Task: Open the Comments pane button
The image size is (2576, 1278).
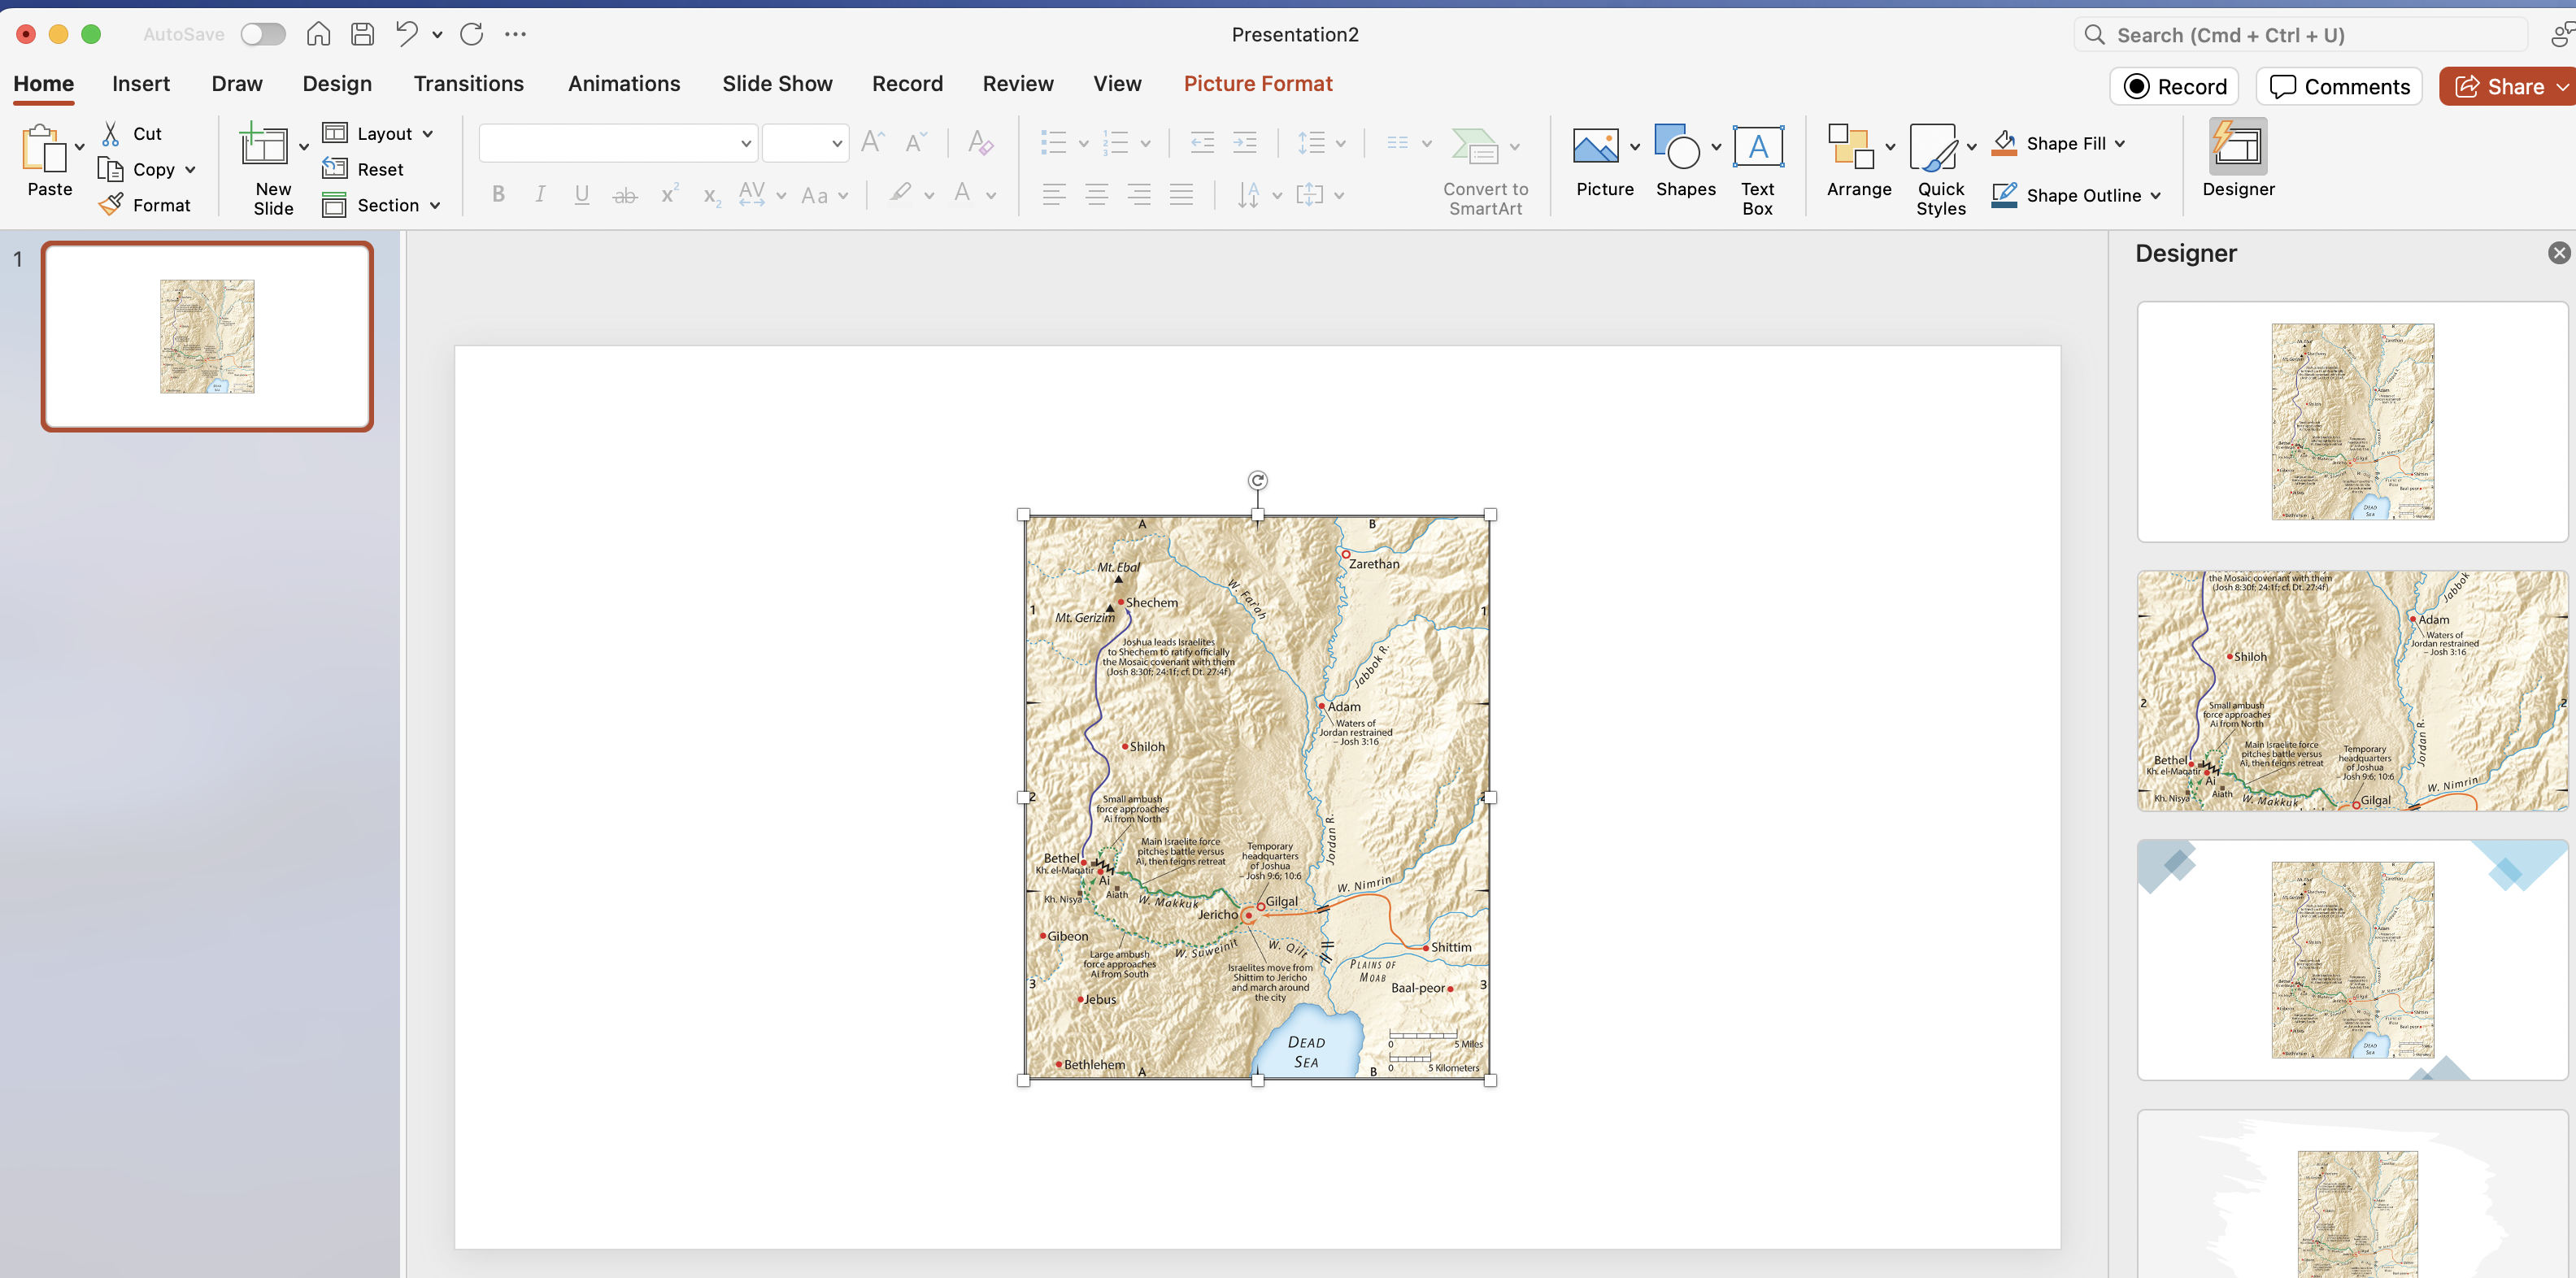Action: (2339, 86)
